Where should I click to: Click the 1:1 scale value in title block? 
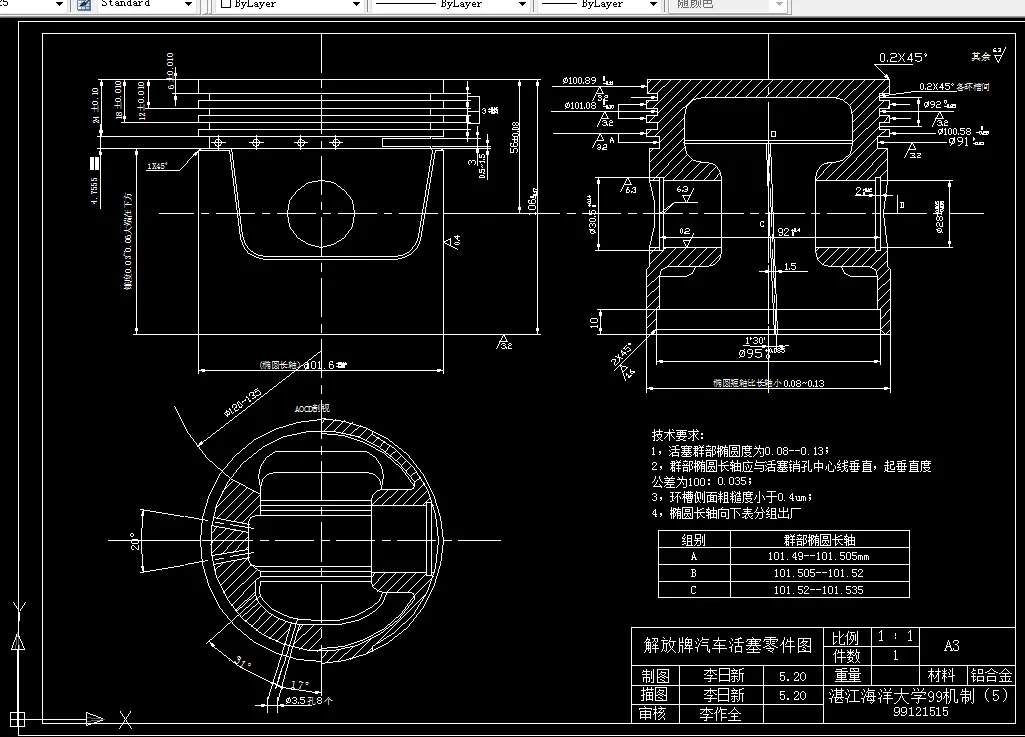pyautogui.click(x=895, y=636)
